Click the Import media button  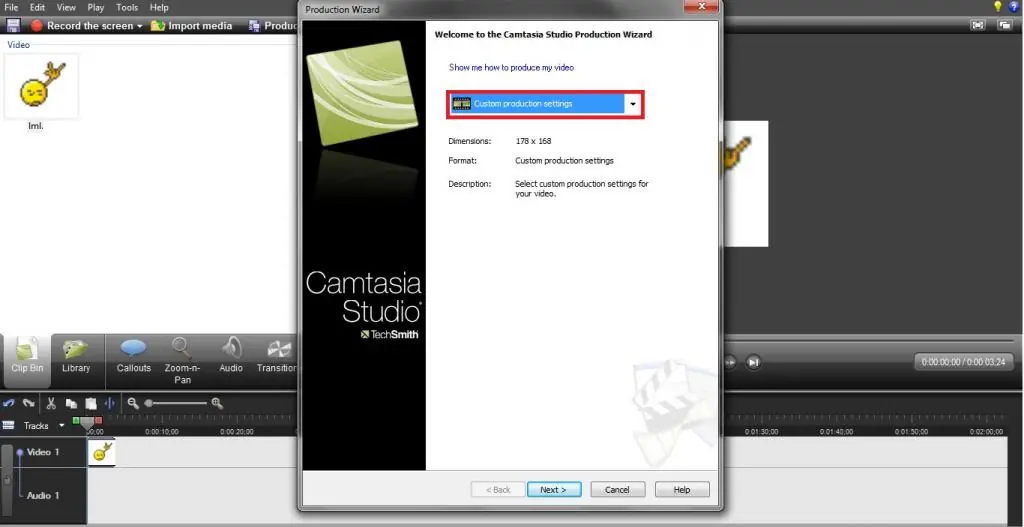(191, 25)
